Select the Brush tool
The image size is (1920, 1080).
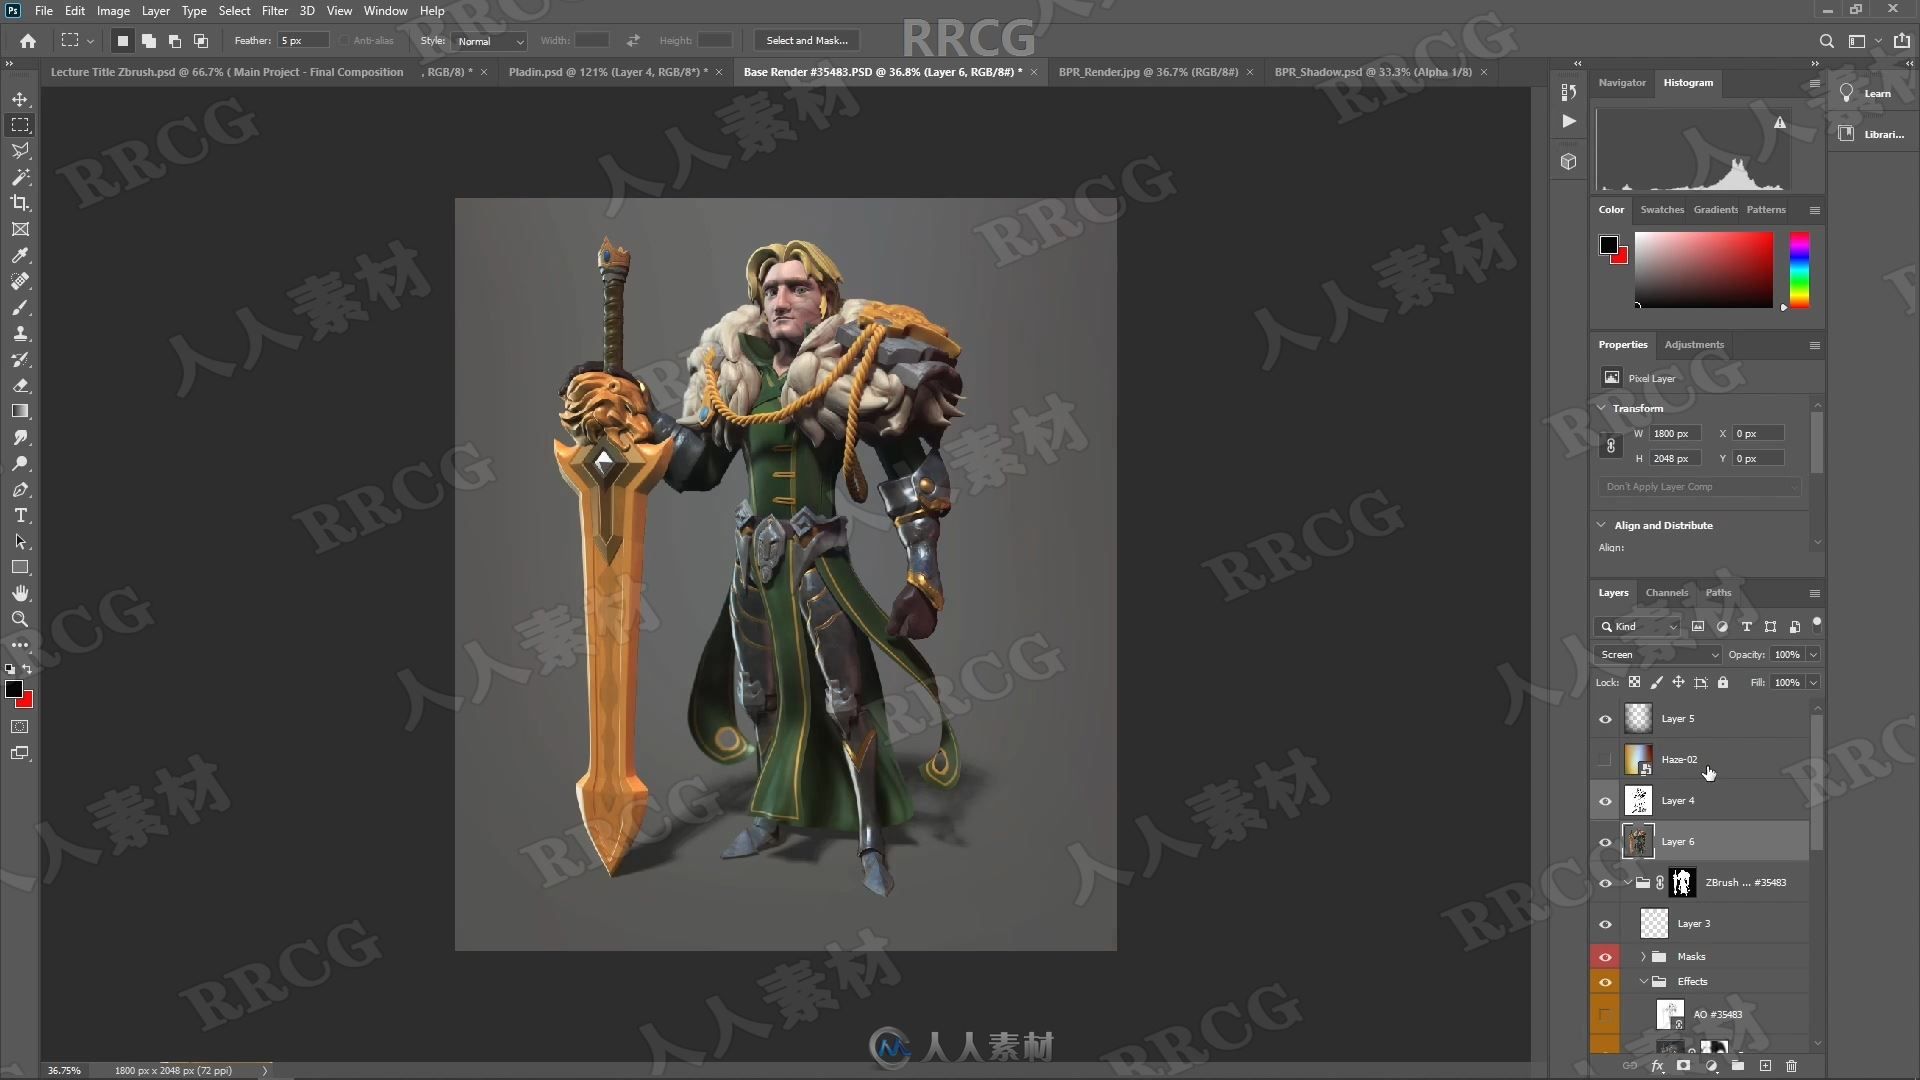tap(20, 306)
